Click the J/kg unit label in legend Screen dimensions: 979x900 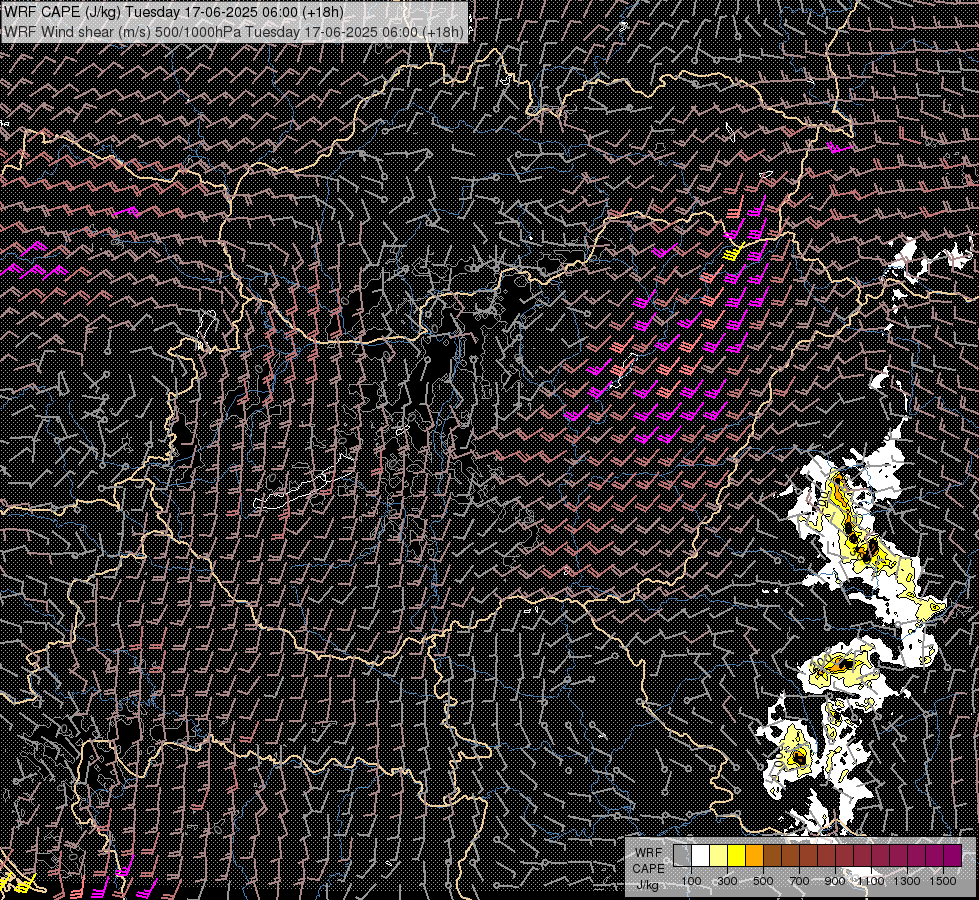coord(647,884)
